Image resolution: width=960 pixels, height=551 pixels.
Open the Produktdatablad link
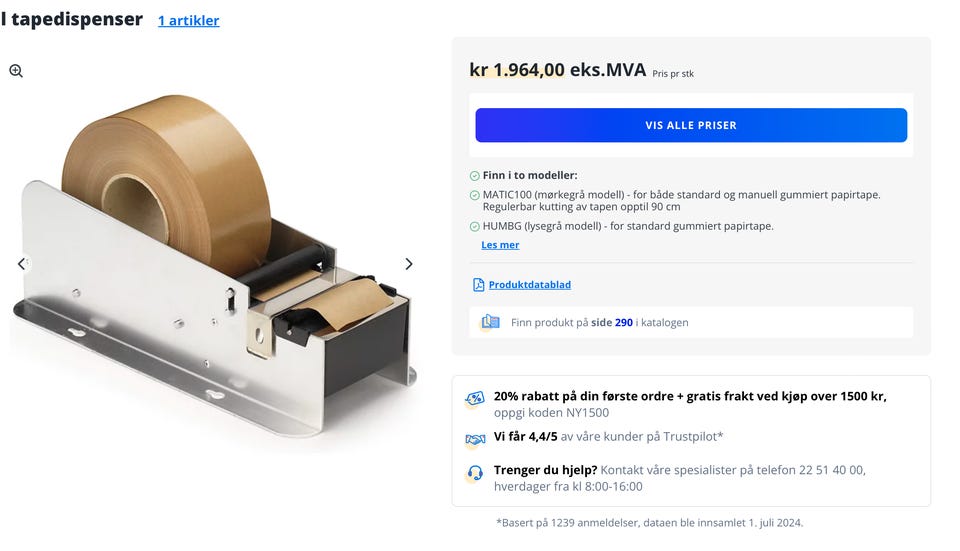coord(530,285)
